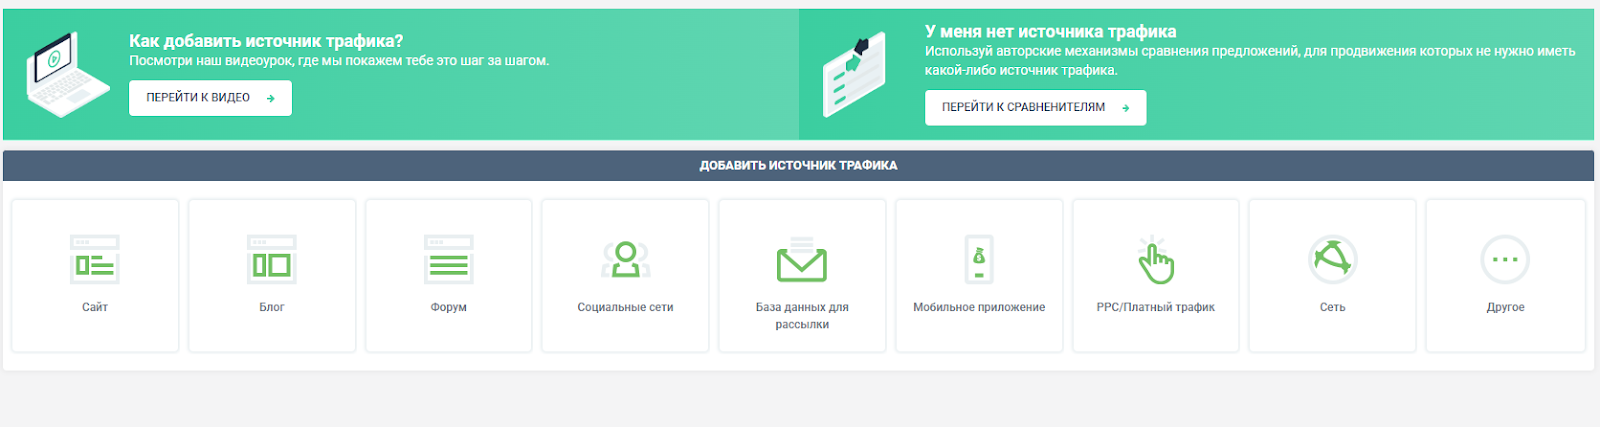Click the Другое label text
Image resolution: width=1600 pixels, height=427 pixels.
(1505, 307)
